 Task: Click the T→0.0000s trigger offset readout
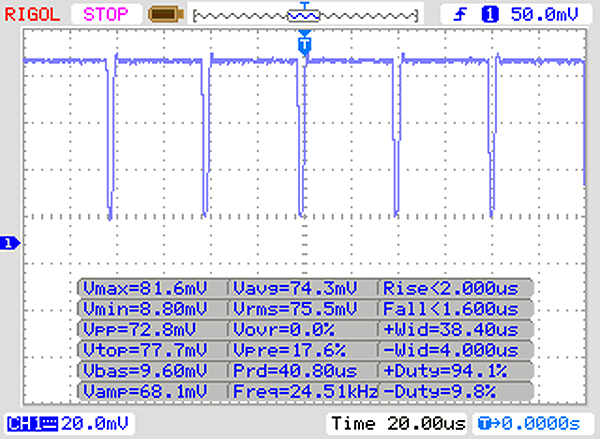point(530,424)
